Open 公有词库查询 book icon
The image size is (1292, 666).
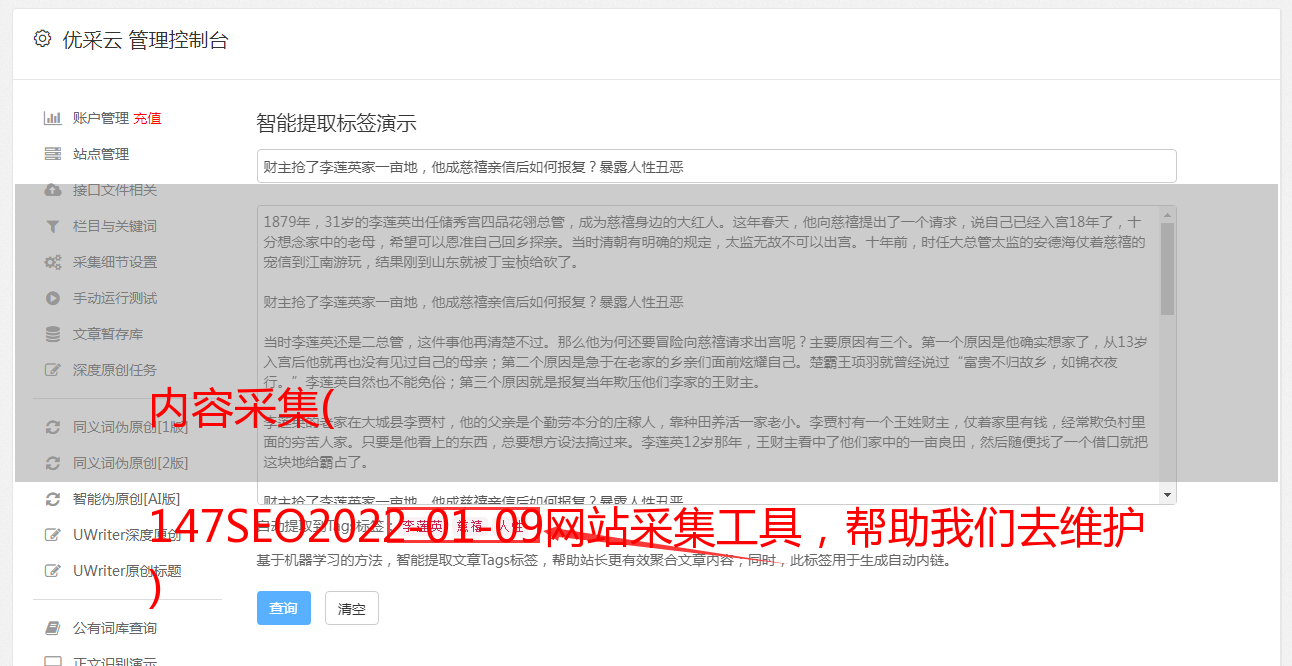click(53, 628)
